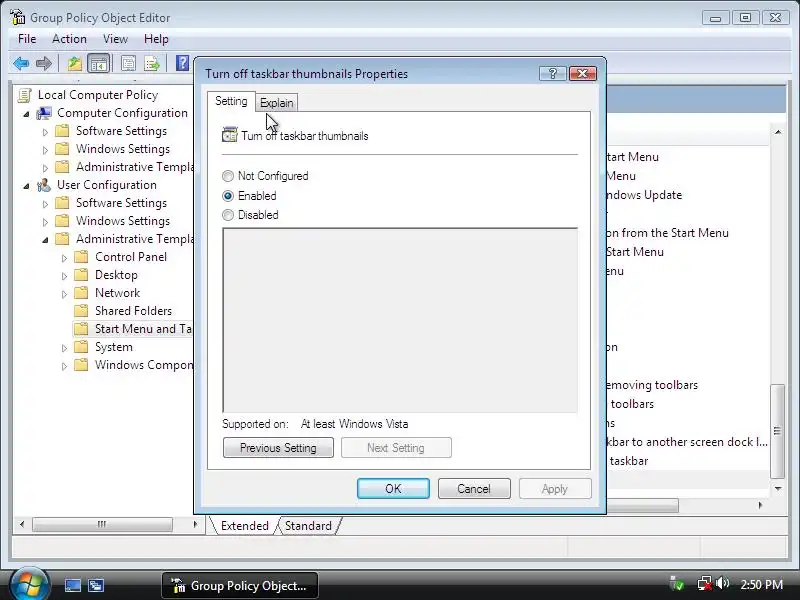
Task: Click the Local Computer Policy scroll icon
Action: 24,95
